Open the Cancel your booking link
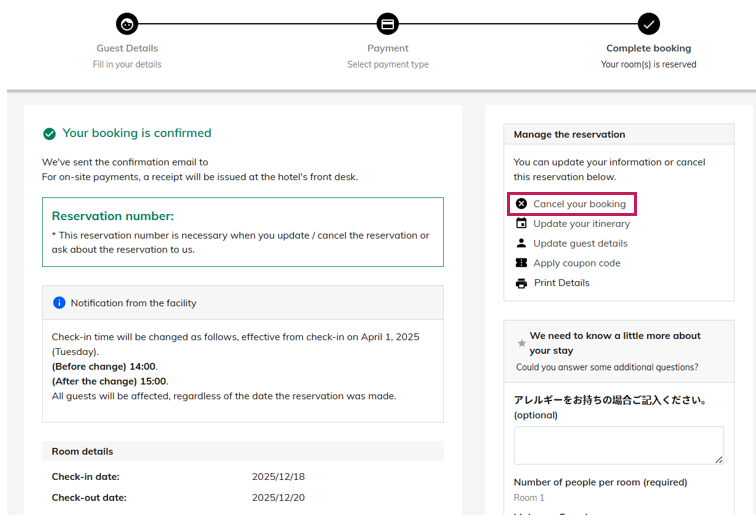Screen dimensions: 756x532 [x=579, y=204]
